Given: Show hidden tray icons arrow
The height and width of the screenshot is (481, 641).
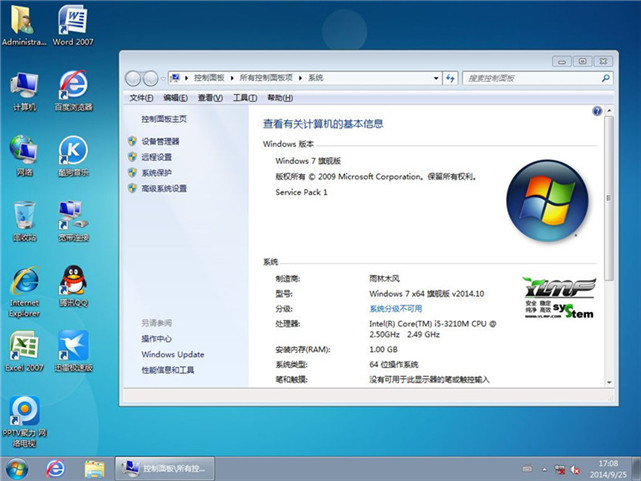Looking at the screenshot, I should (x=545, y=470).
